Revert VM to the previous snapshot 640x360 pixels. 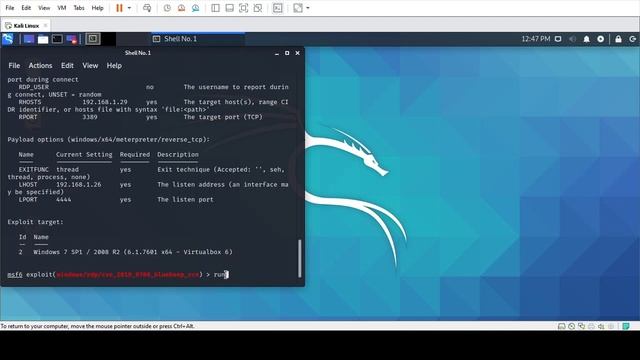pyautogui.click(x=181, y=8)
